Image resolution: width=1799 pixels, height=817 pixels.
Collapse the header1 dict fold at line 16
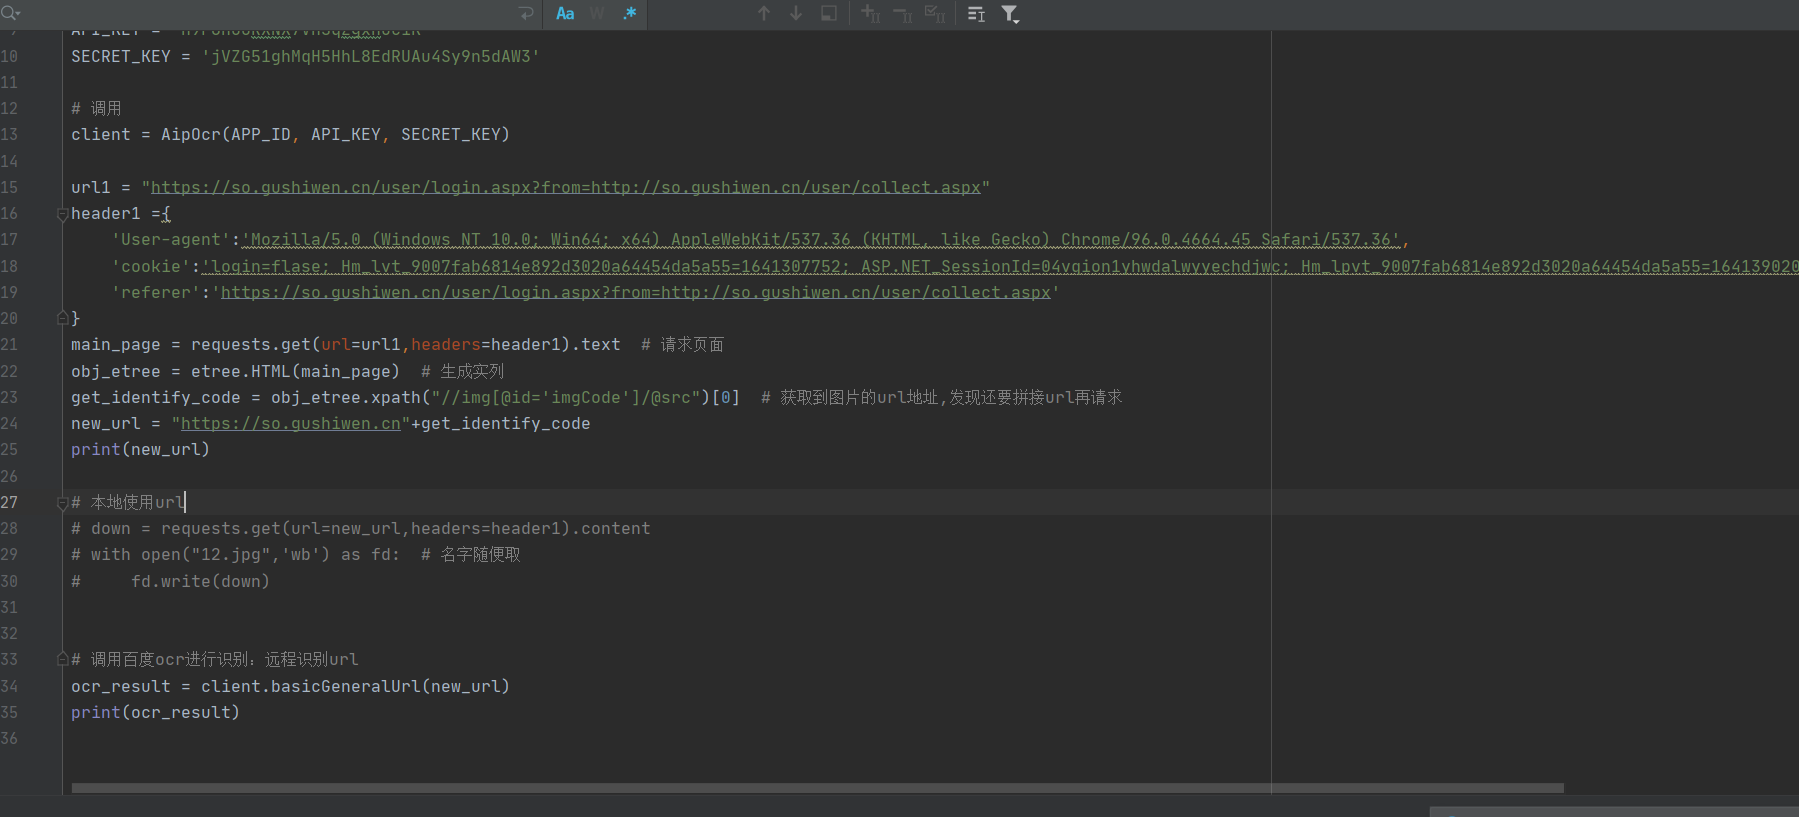pos(62,214)
